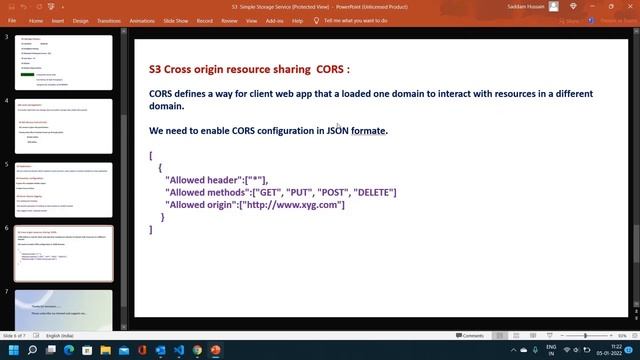Image resolution: width=640 pixels, height=360 pixels.
Task: Open the Help tab
Action: click(x=298, y=20)
